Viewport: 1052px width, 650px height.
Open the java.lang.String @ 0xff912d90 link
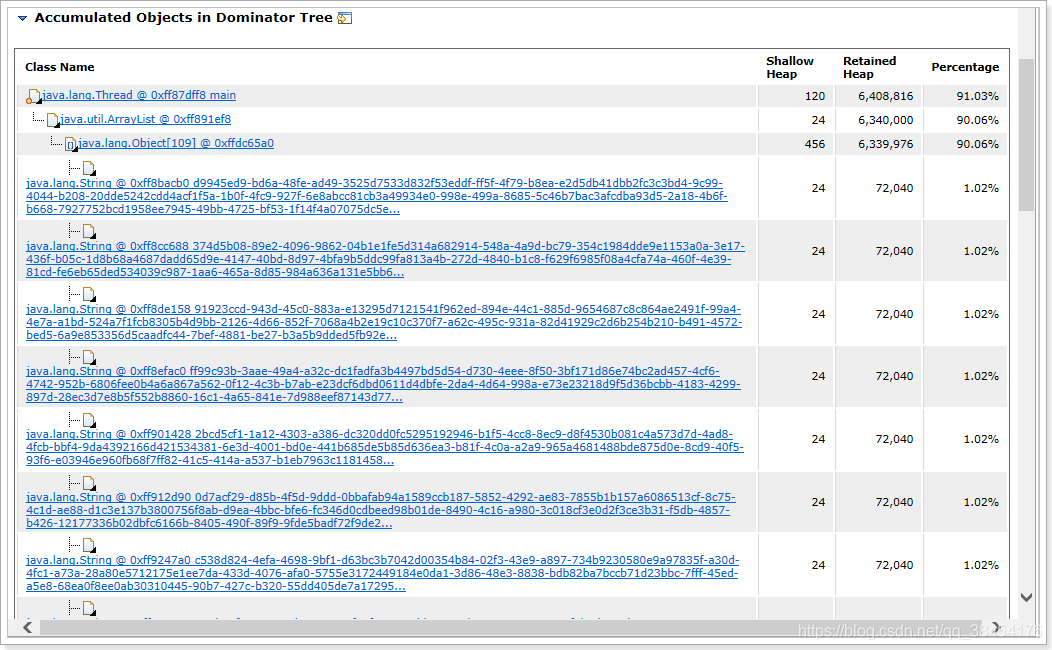click(380, 510)
